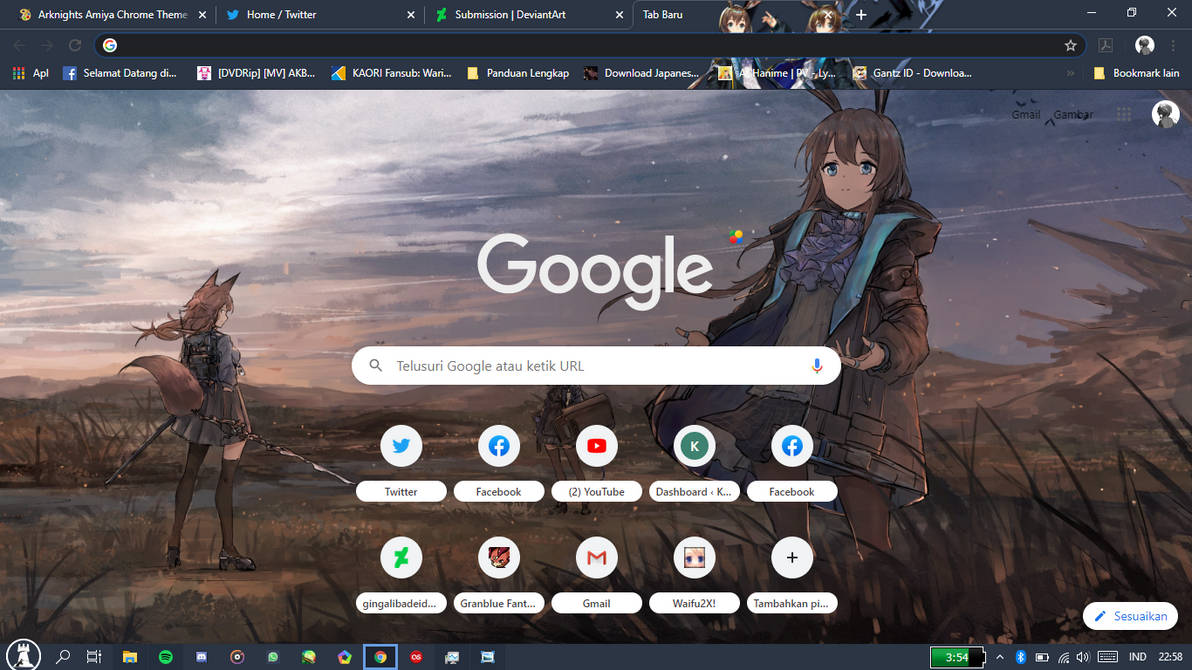This screenshot has width=1192, height=670.
Task: Open Selamat Datang di... Facebook bookmark
Action: (x=119, y=73)
